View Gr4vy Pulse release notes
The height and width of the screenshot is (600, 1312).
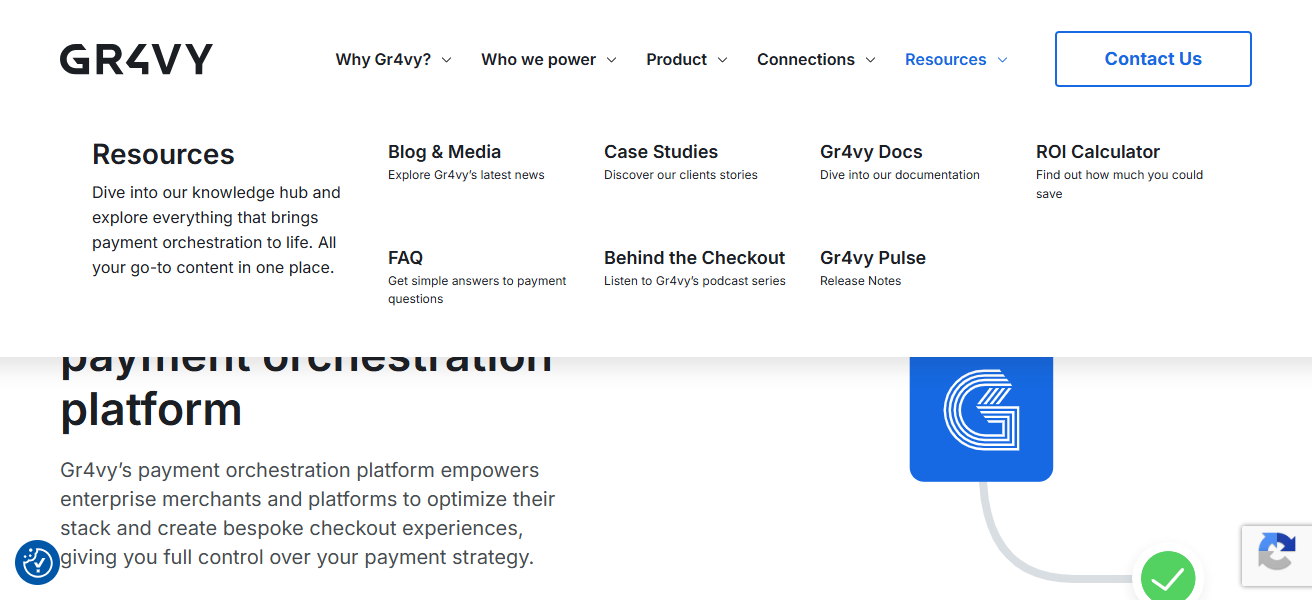(872, 258)
